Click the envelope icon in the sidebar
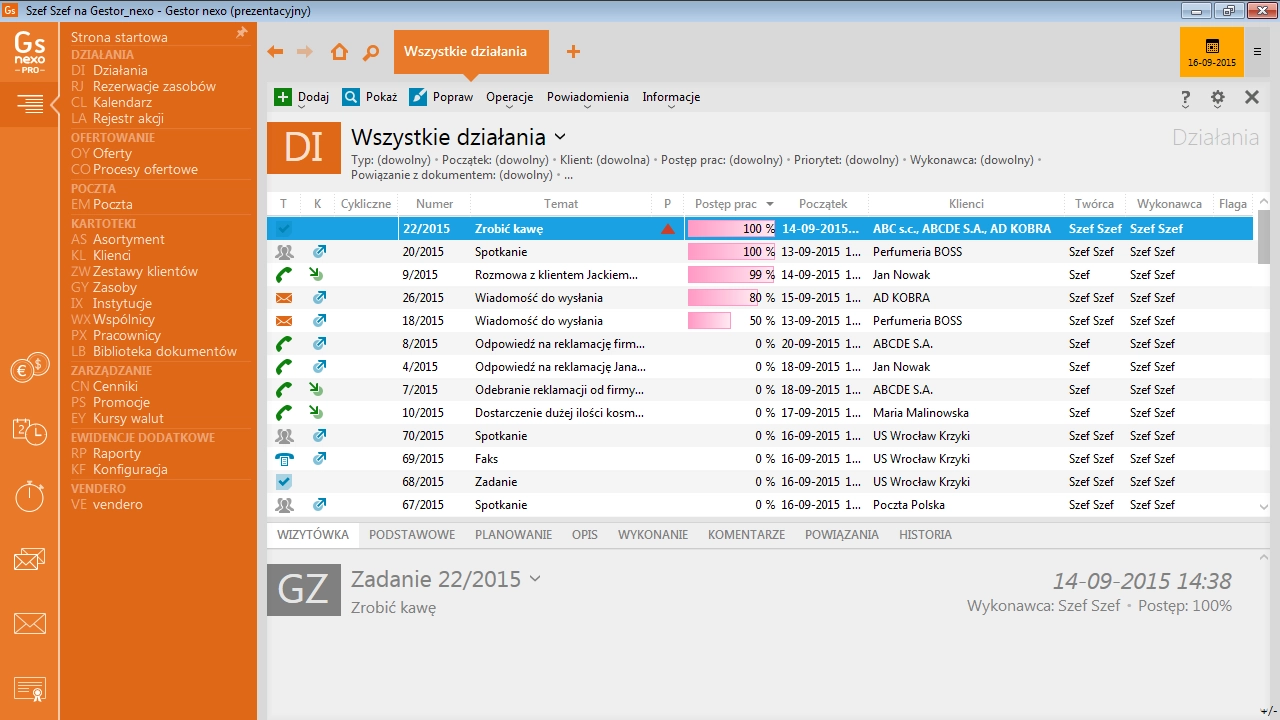The width and height of the screenshot is (1280, 720). (x=30, y=623)
